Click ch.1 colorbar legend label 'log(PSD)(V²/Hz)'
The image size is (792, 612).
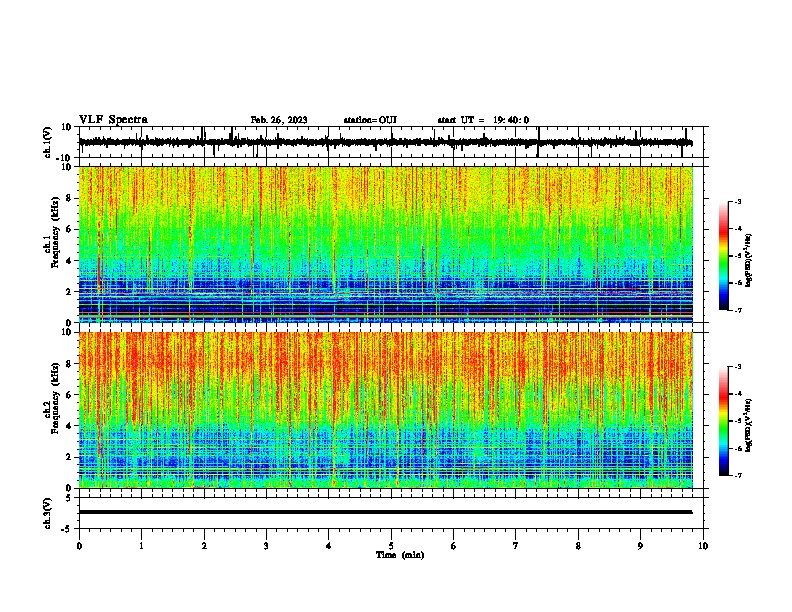click(748, 261)
